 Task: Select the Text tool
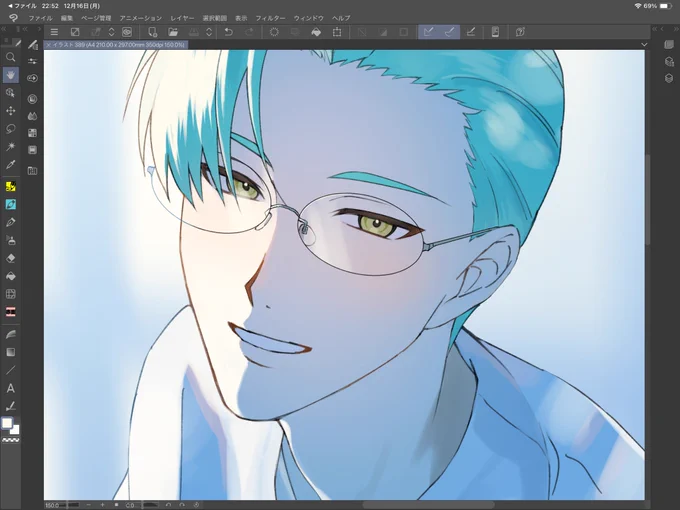pyautogui.click(x=10, y=388)
